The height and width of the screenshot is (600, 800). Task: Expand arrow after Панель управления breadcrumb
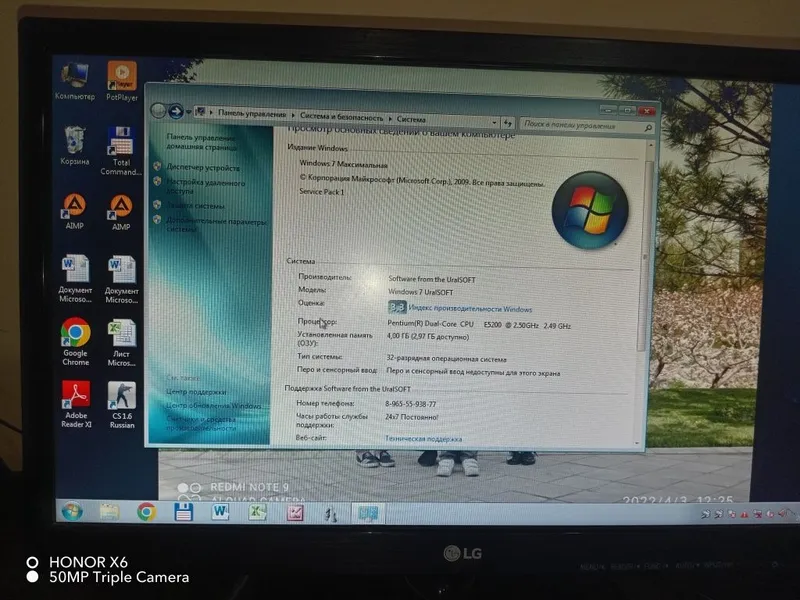(293, 115)
